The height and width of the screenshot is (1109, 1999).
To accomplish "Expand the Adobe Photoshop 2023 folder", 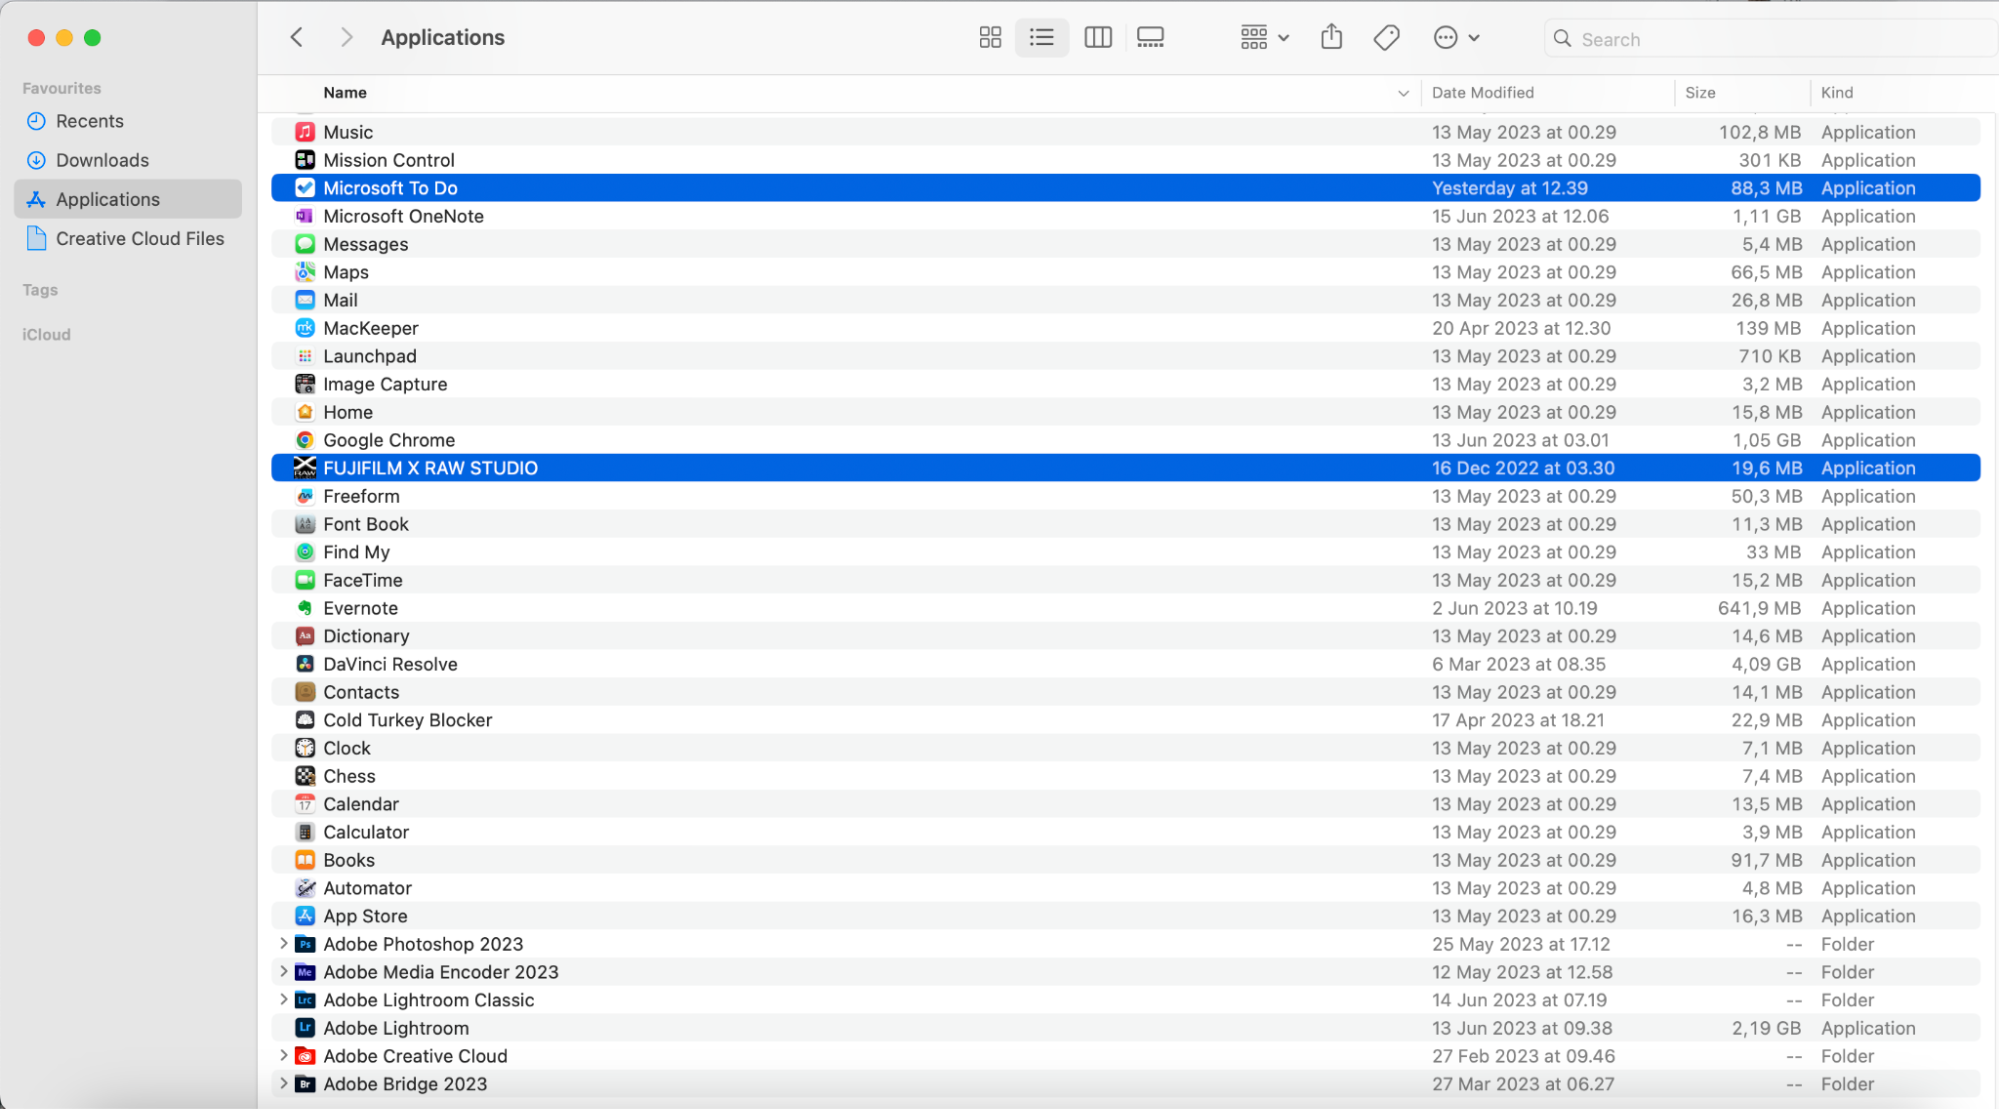I will pos(283,944).
